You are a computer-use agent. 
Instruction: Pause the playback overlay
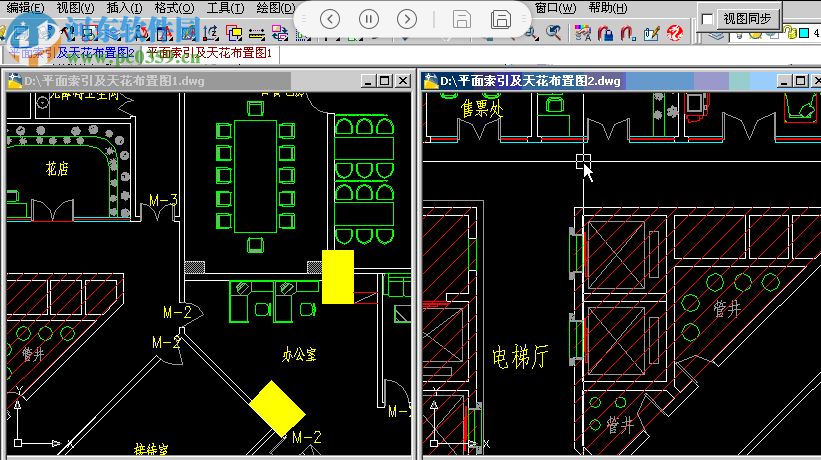pos(369,19)
